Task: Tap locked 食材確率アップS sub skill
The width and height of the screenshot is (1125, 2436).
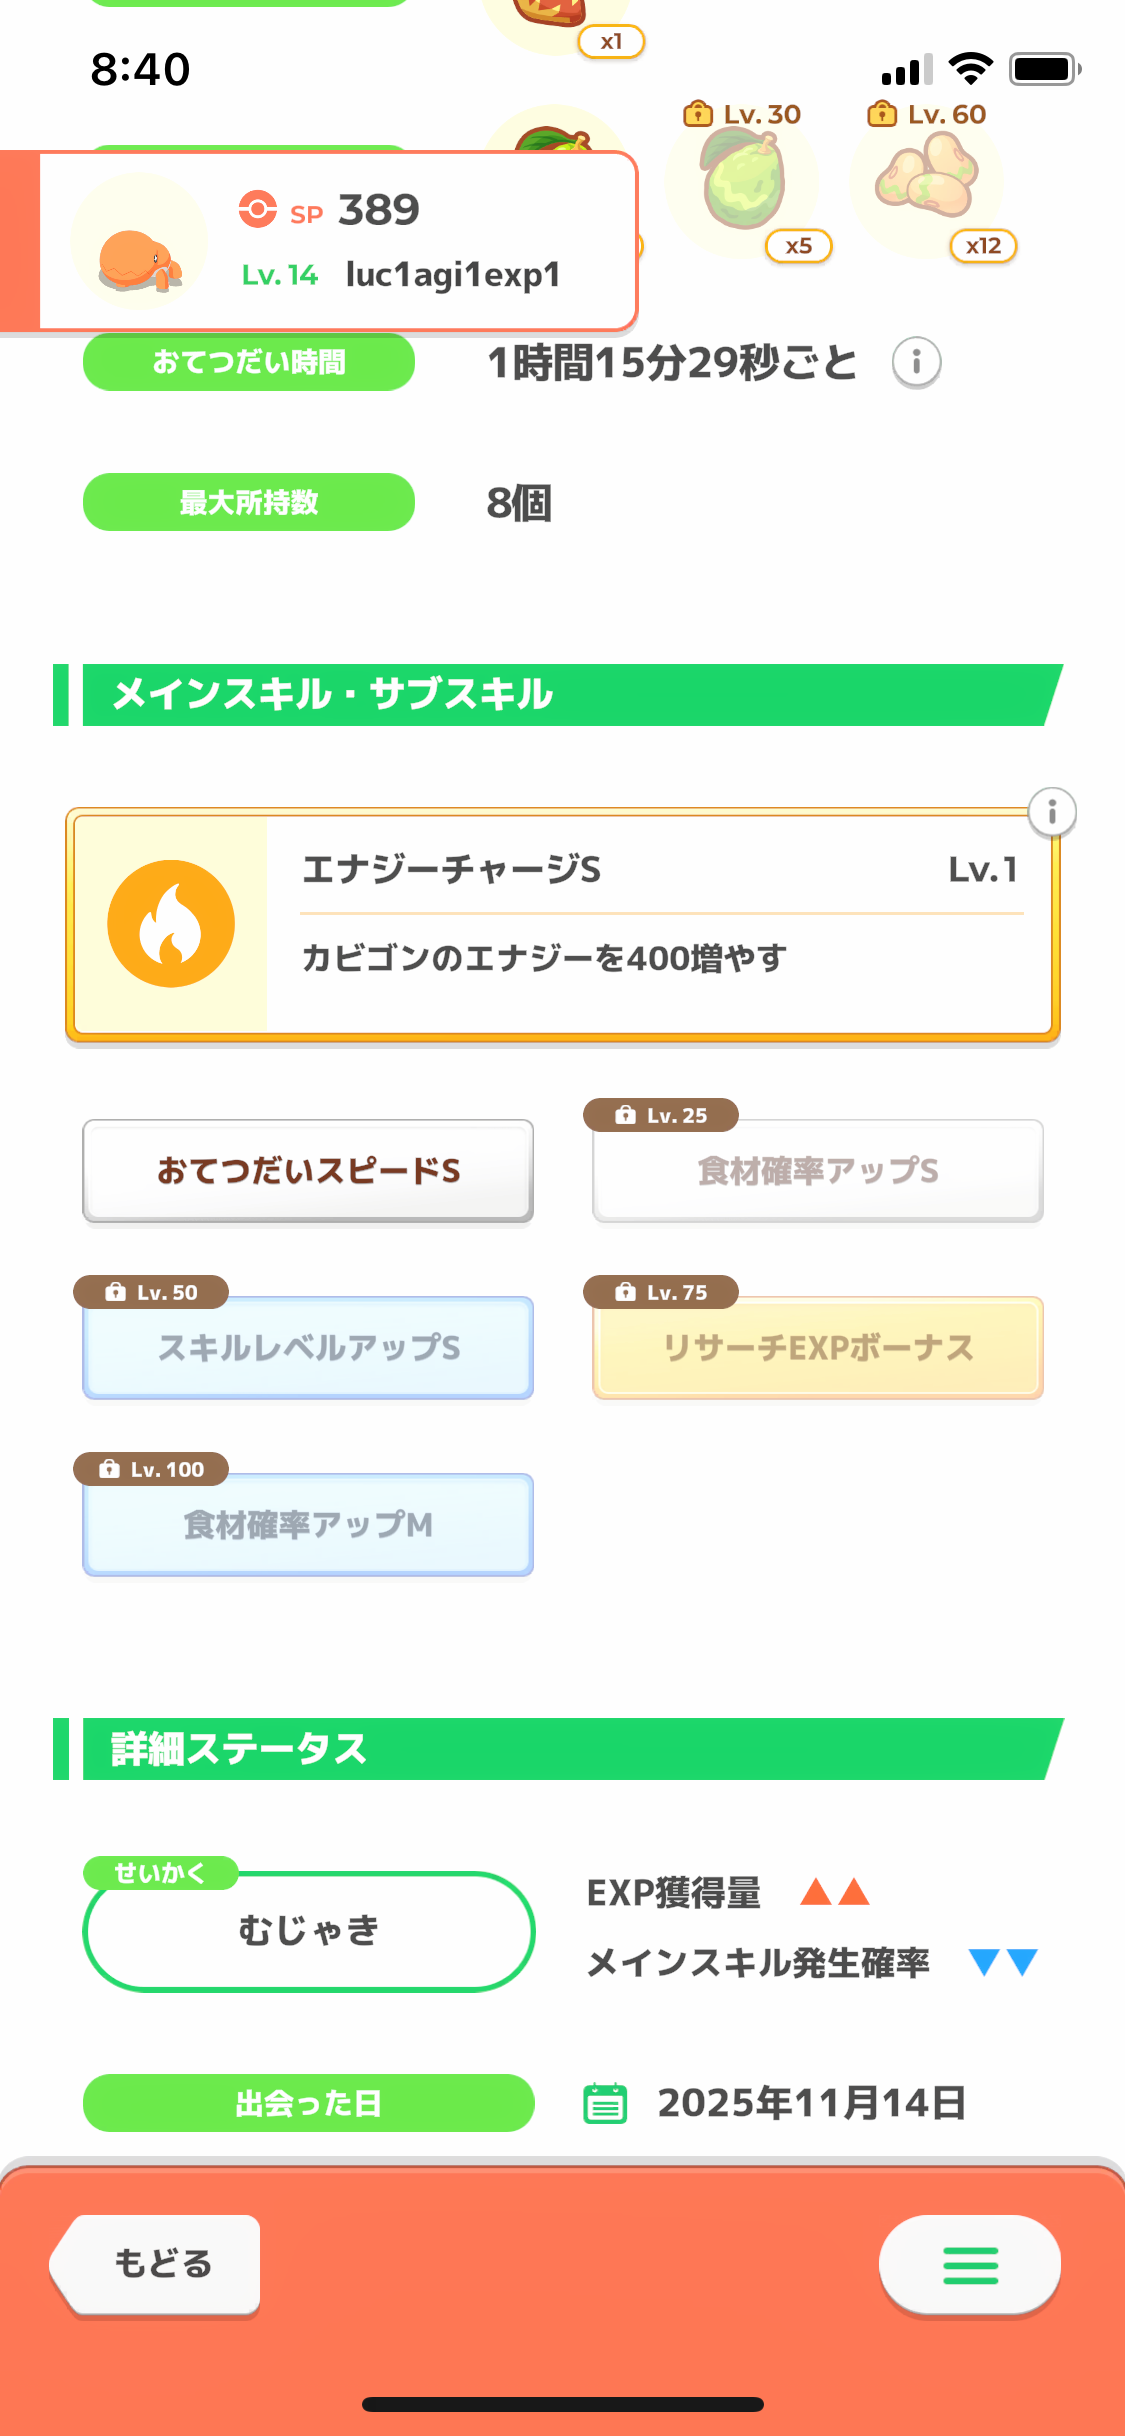Action: point(817,1171)
